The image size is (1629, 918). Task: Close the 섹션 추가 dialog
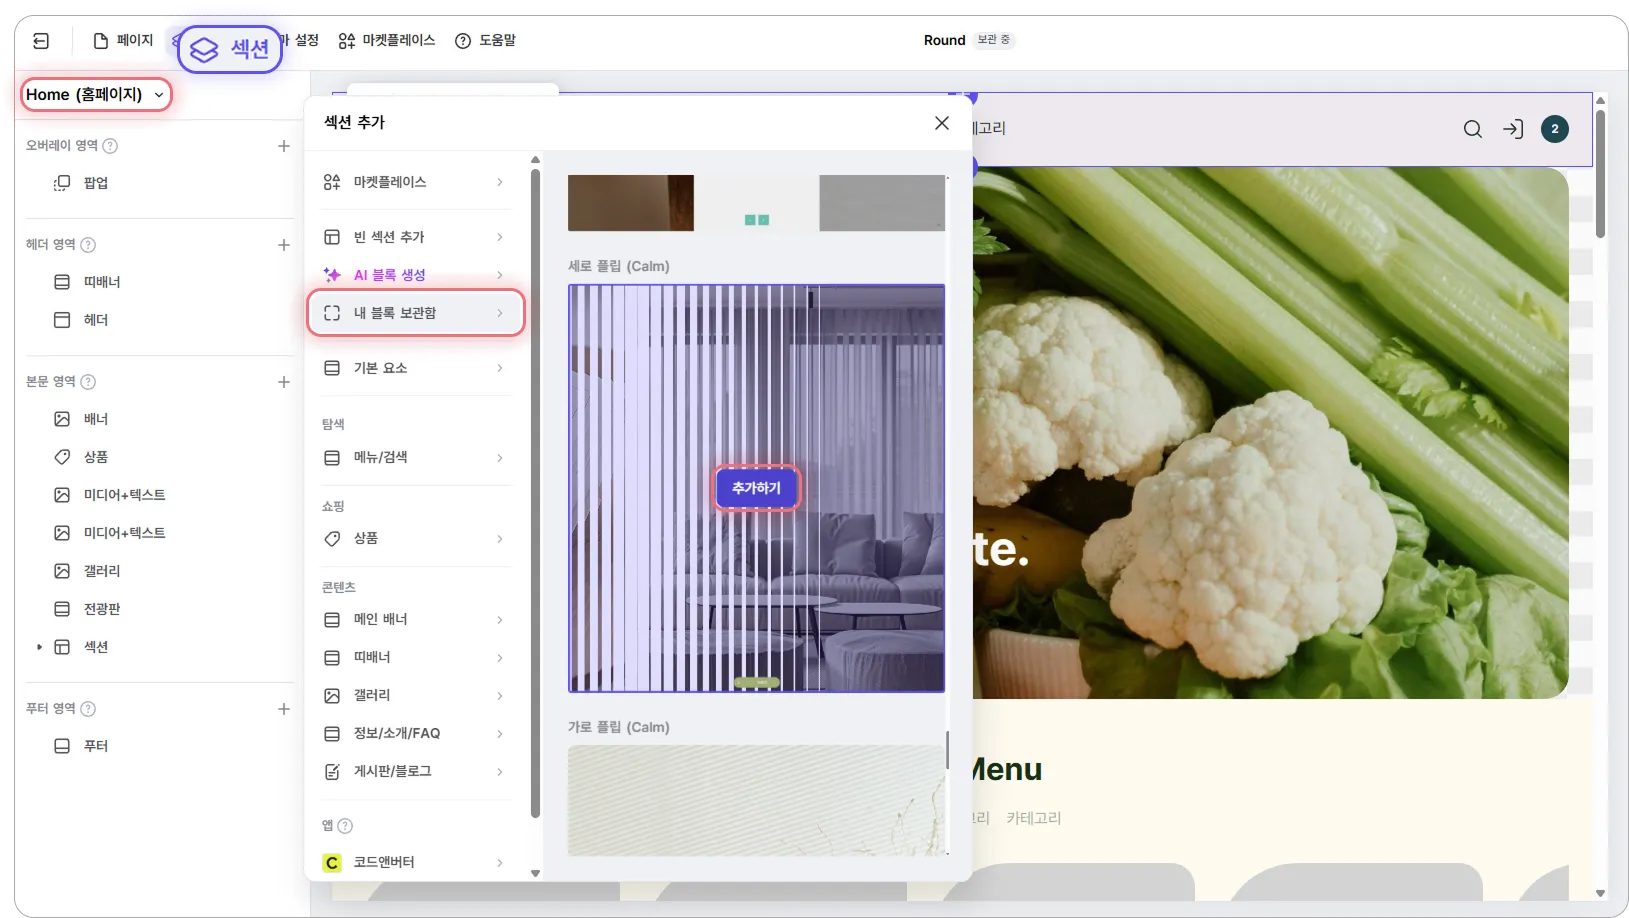942,123
